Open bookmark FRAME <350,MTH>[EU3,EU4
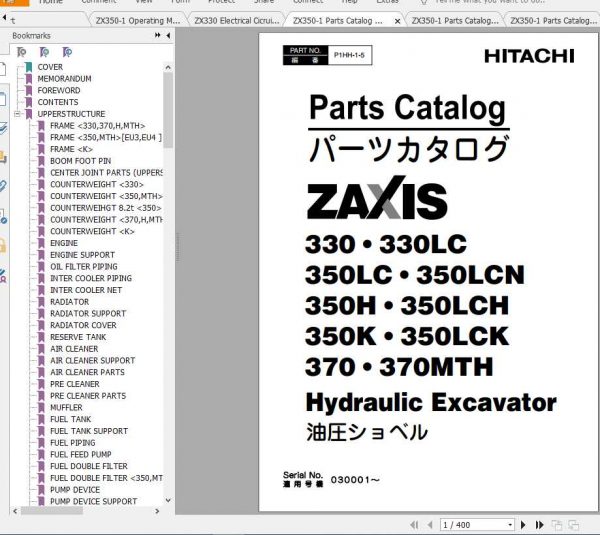Screen dimensions: 600x535 106,137
